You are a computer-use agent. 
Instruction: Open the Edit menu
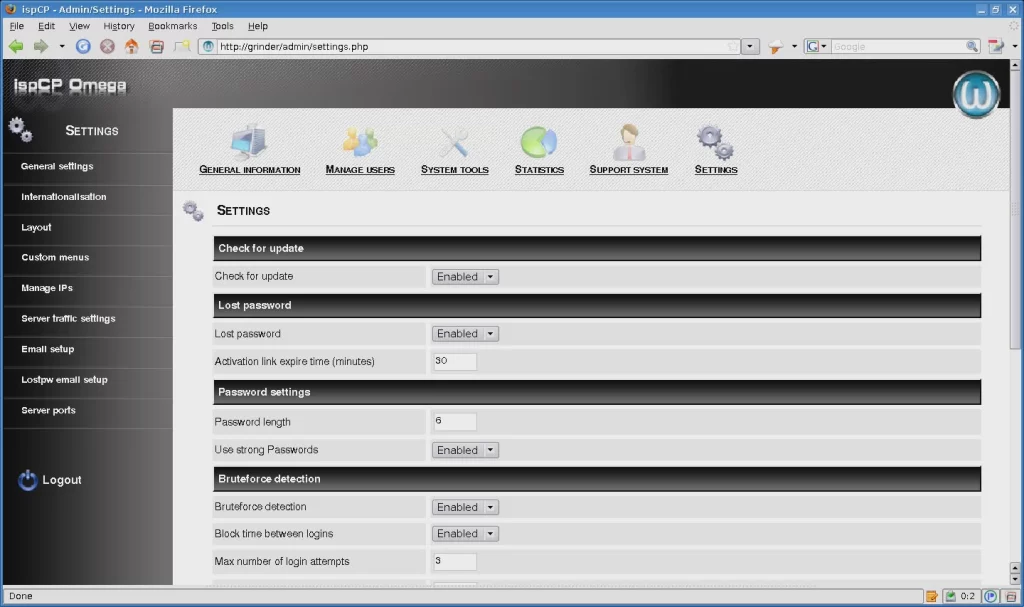click(x=46, y=26)
